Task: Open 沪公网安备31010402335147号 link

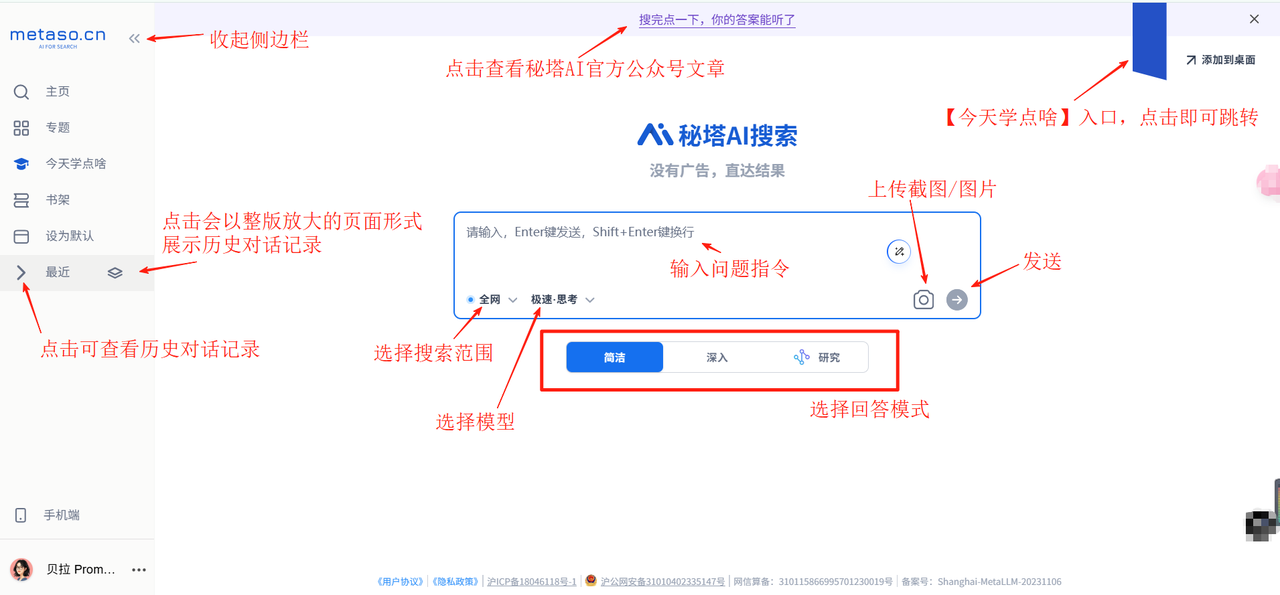Action: [x=663, y=582]
